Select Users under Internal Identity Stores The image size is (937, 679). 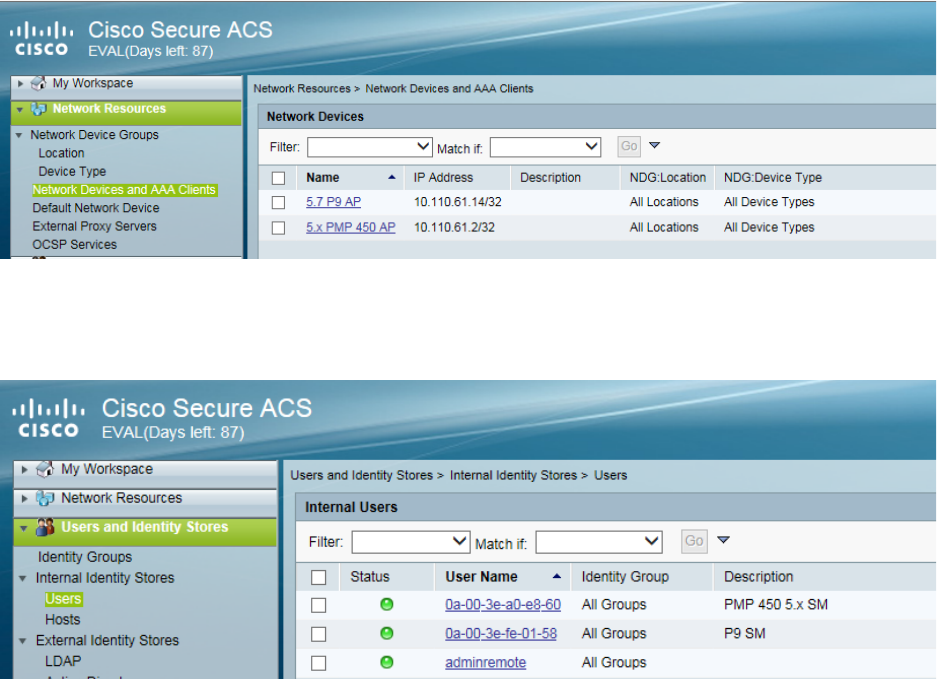63,599
